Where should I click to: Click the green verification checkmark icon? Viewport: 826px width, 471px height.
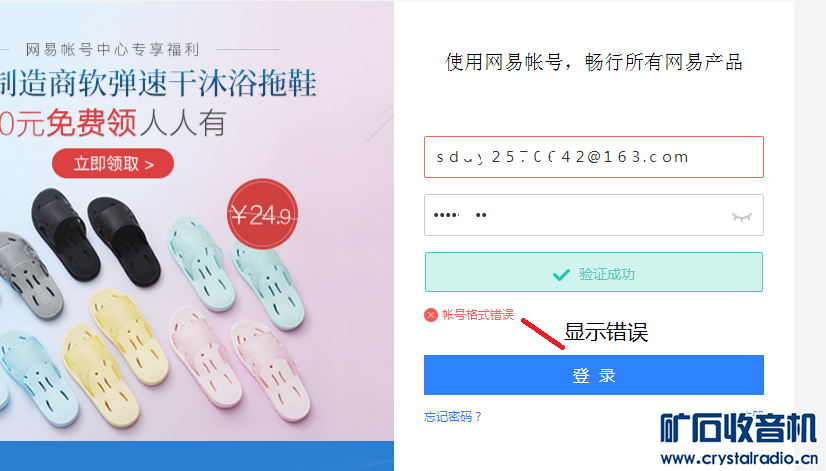(x=562, y=274)
